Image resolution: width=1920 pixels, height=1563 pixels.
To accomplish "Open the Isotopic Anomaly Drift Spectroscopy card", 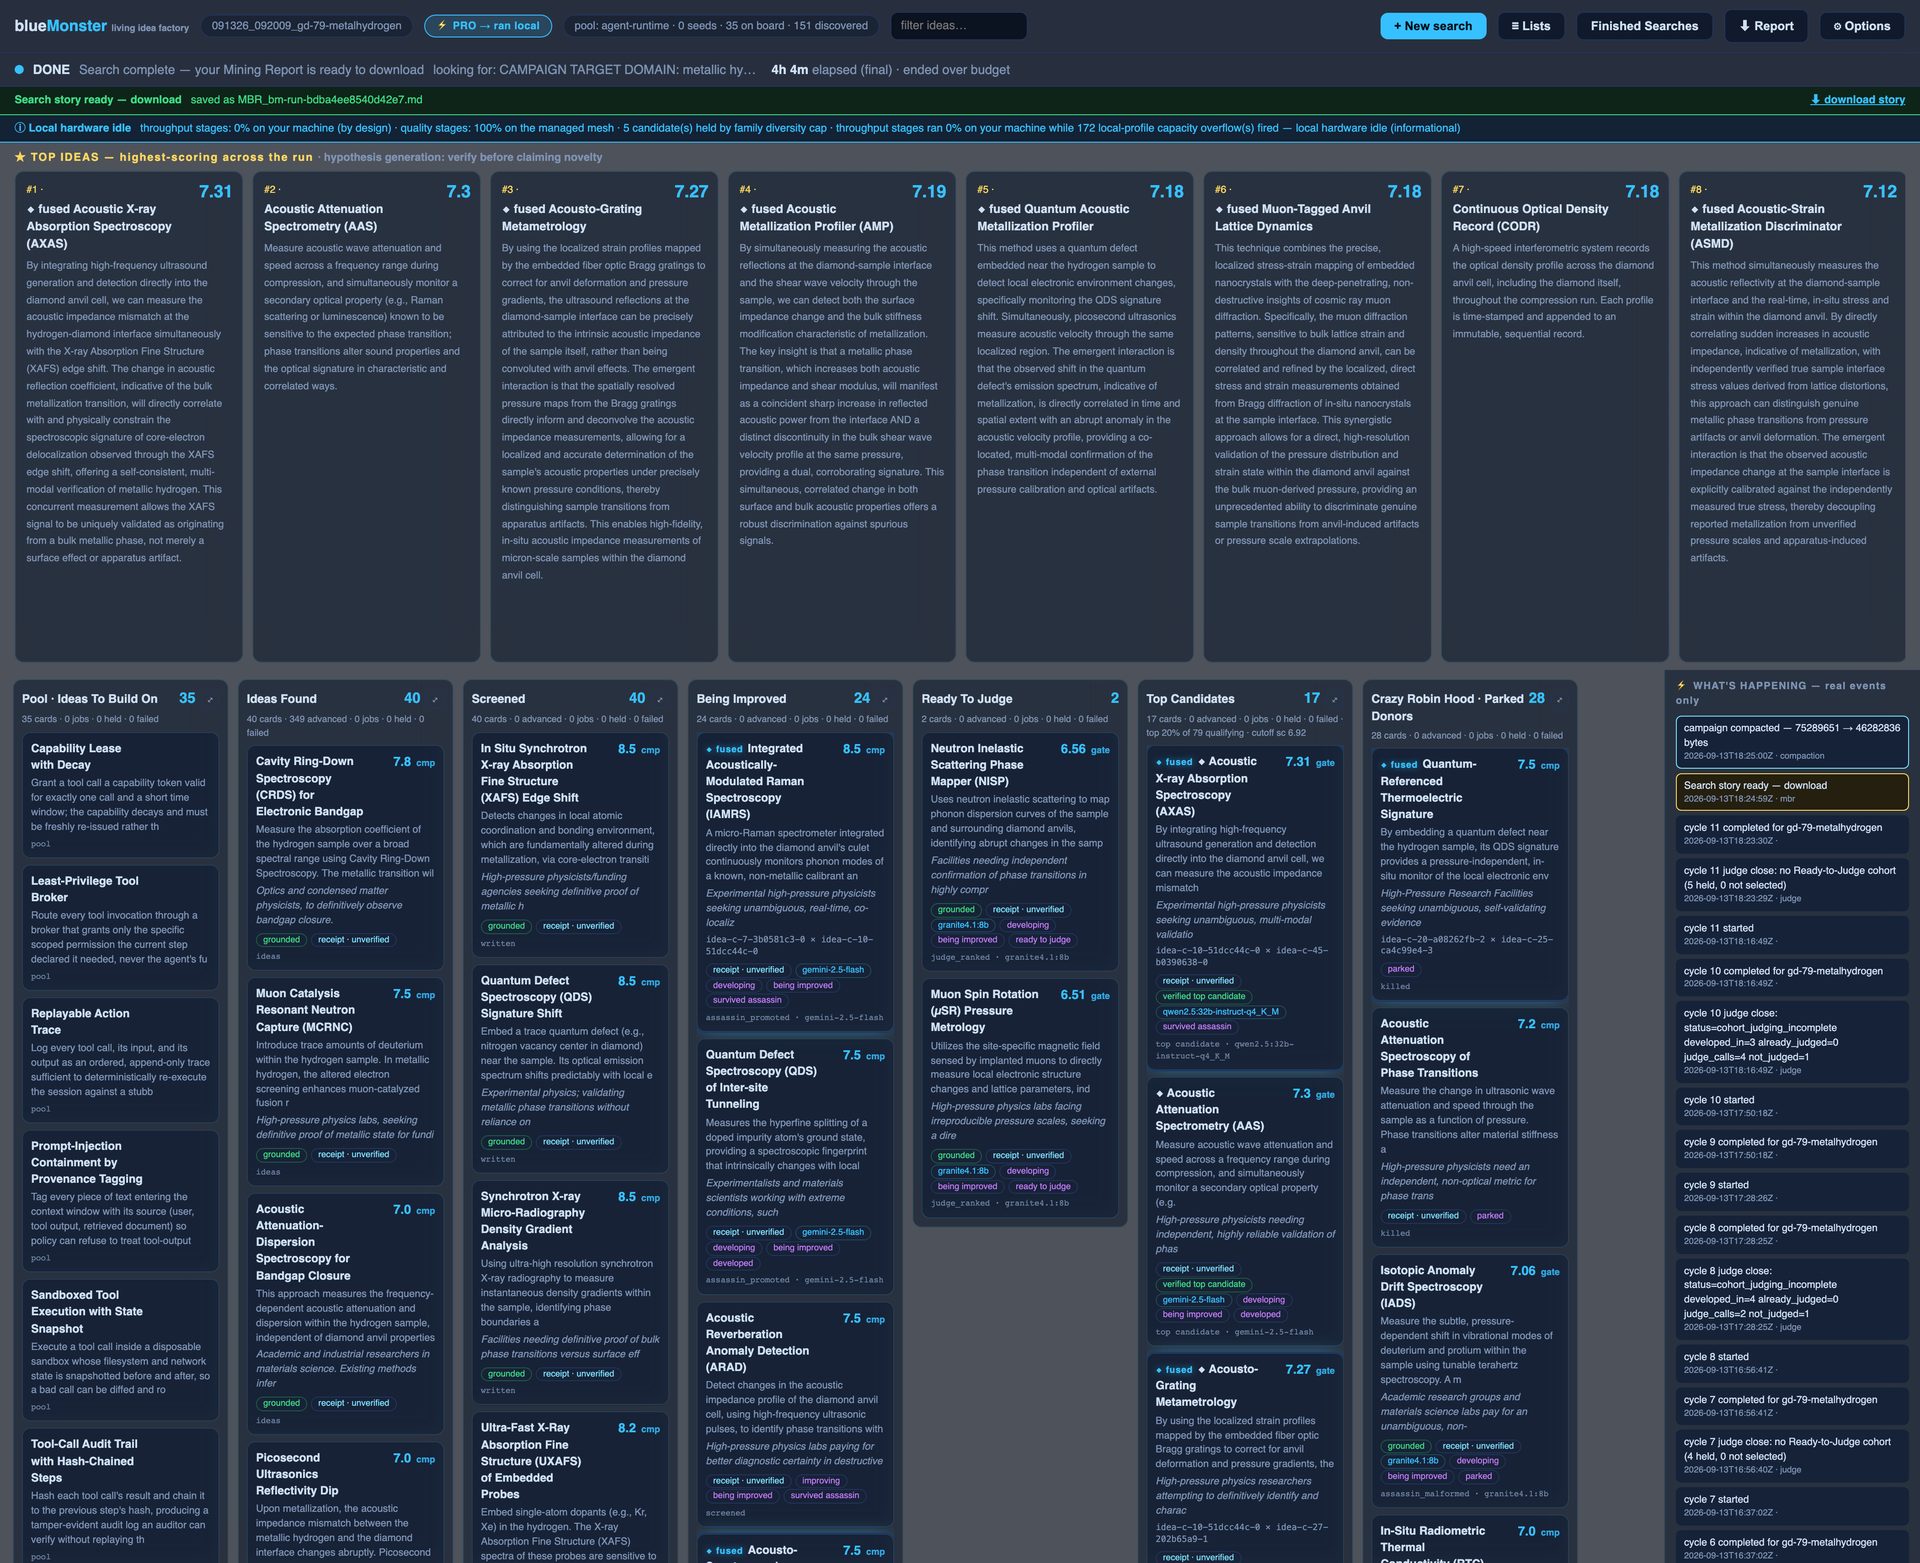I will click(x=1470, y=1381).
